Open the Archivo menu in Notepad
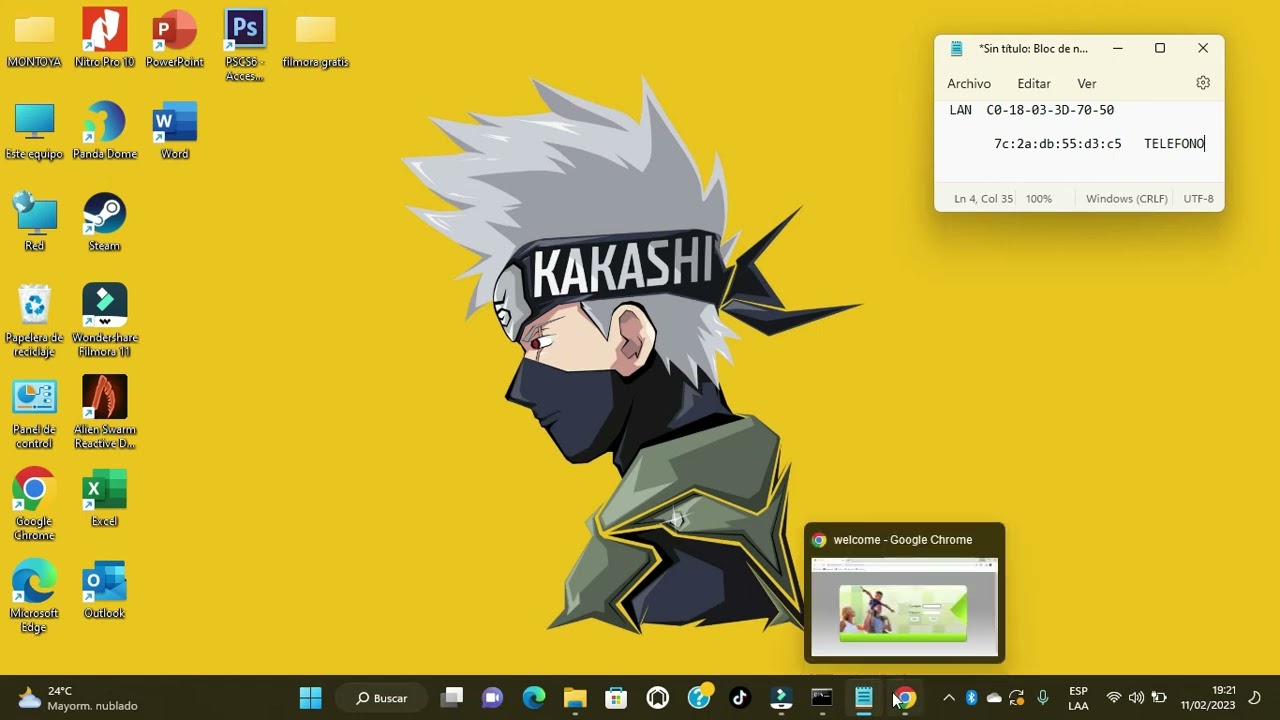Viewport: 1280px width, 720px height. click(969, 84)
